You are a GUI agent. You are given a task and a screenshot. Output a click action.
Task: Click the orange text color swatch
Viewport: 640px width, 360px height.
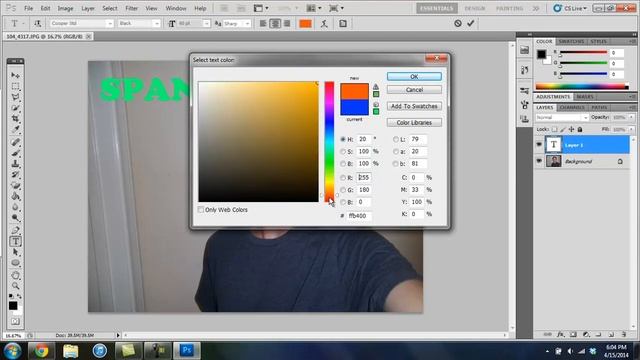click(x=305, y=24)
